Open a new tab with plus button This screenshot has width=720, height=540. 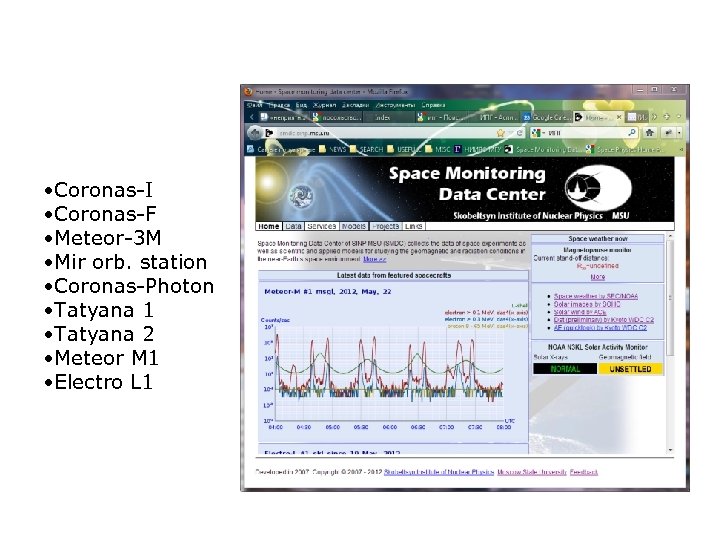[x=667, y=117]
